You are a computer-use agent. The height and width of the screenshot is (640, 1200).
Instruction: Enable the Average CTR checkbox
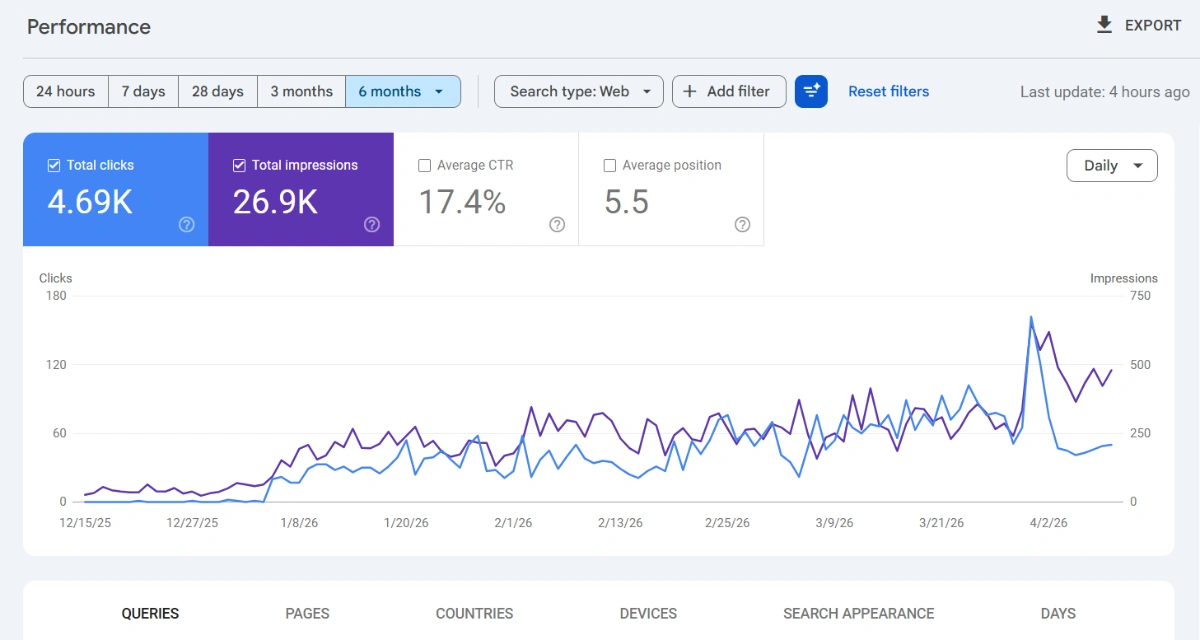pos(424,165)
